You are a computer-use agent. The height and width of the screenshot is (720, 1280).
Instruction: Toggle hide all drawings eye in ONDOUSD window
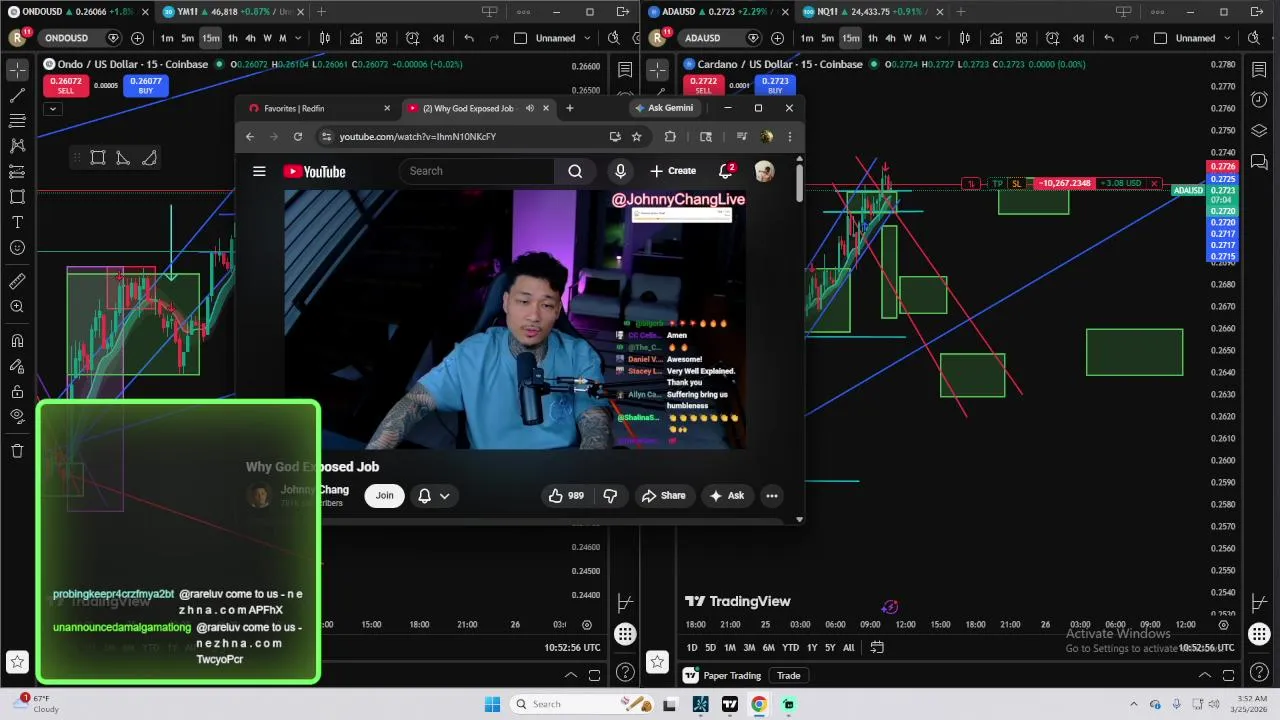(17, 416)
